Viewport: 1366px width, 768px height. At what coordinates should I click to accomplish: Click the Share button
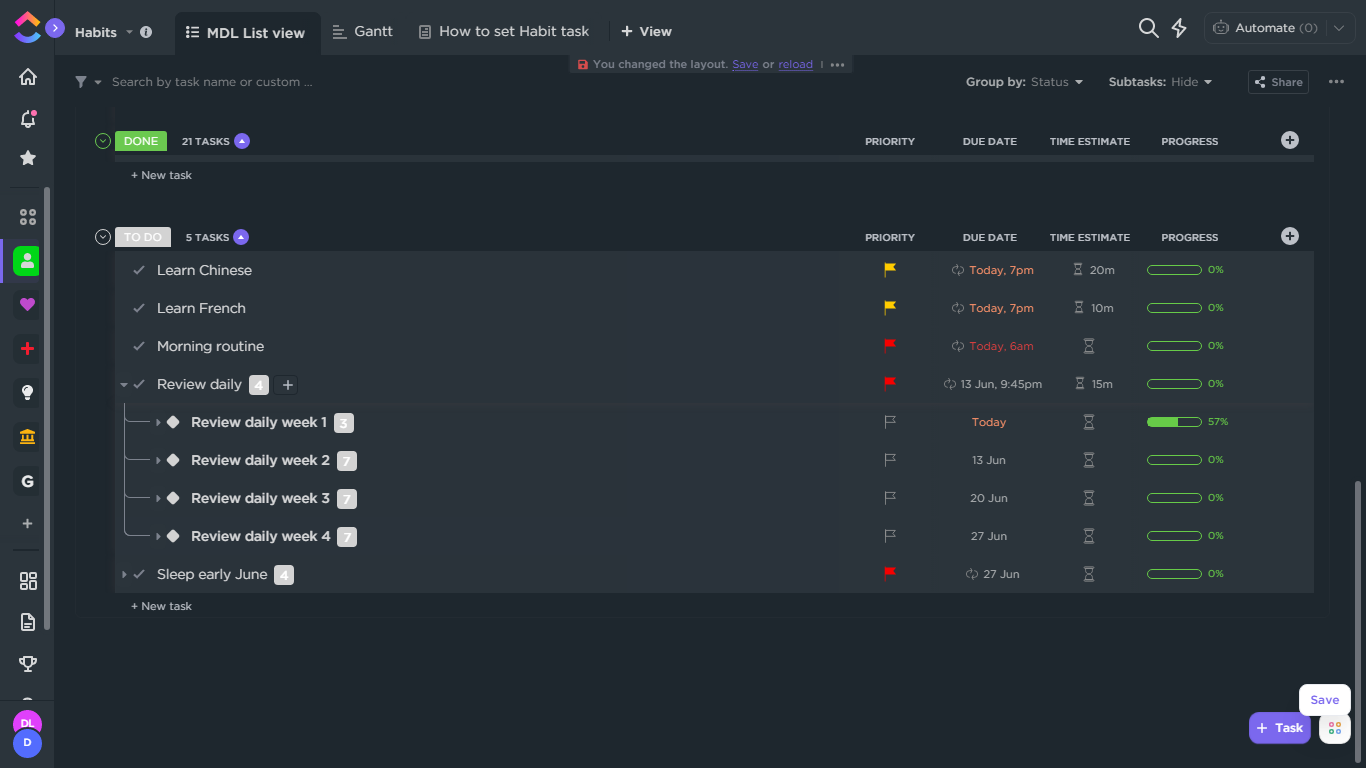(x=1278, y=82)
